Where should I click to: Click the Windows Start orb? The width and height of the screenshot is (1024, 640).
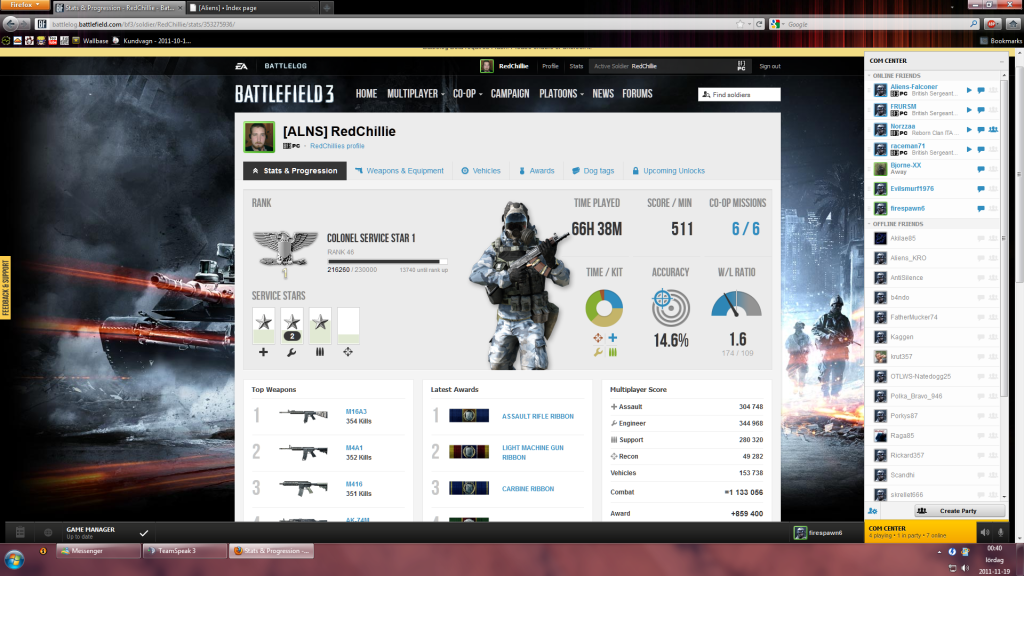[14, 559]
